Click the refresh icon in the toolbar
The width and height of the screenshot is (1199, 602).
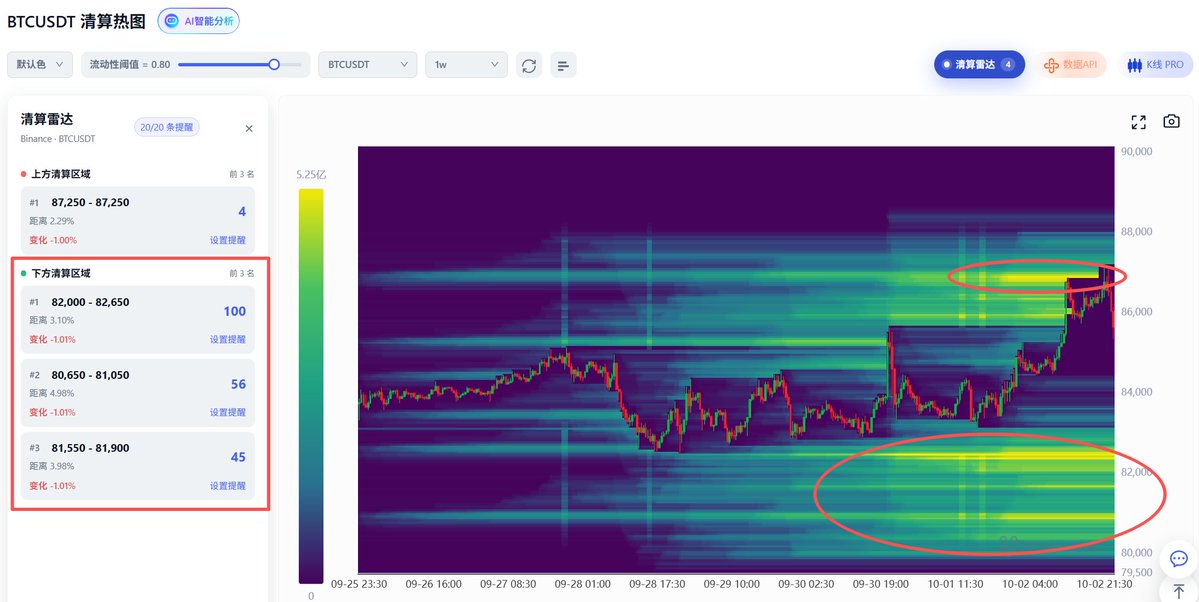pos(528,65)
